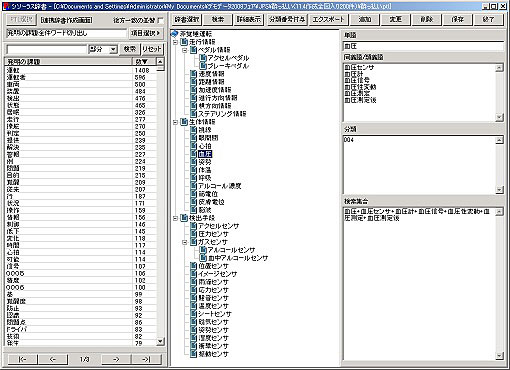Click the icon beside 湿度センサ
The width and height of the screenshot is (510, 370).
coord(194,338)
